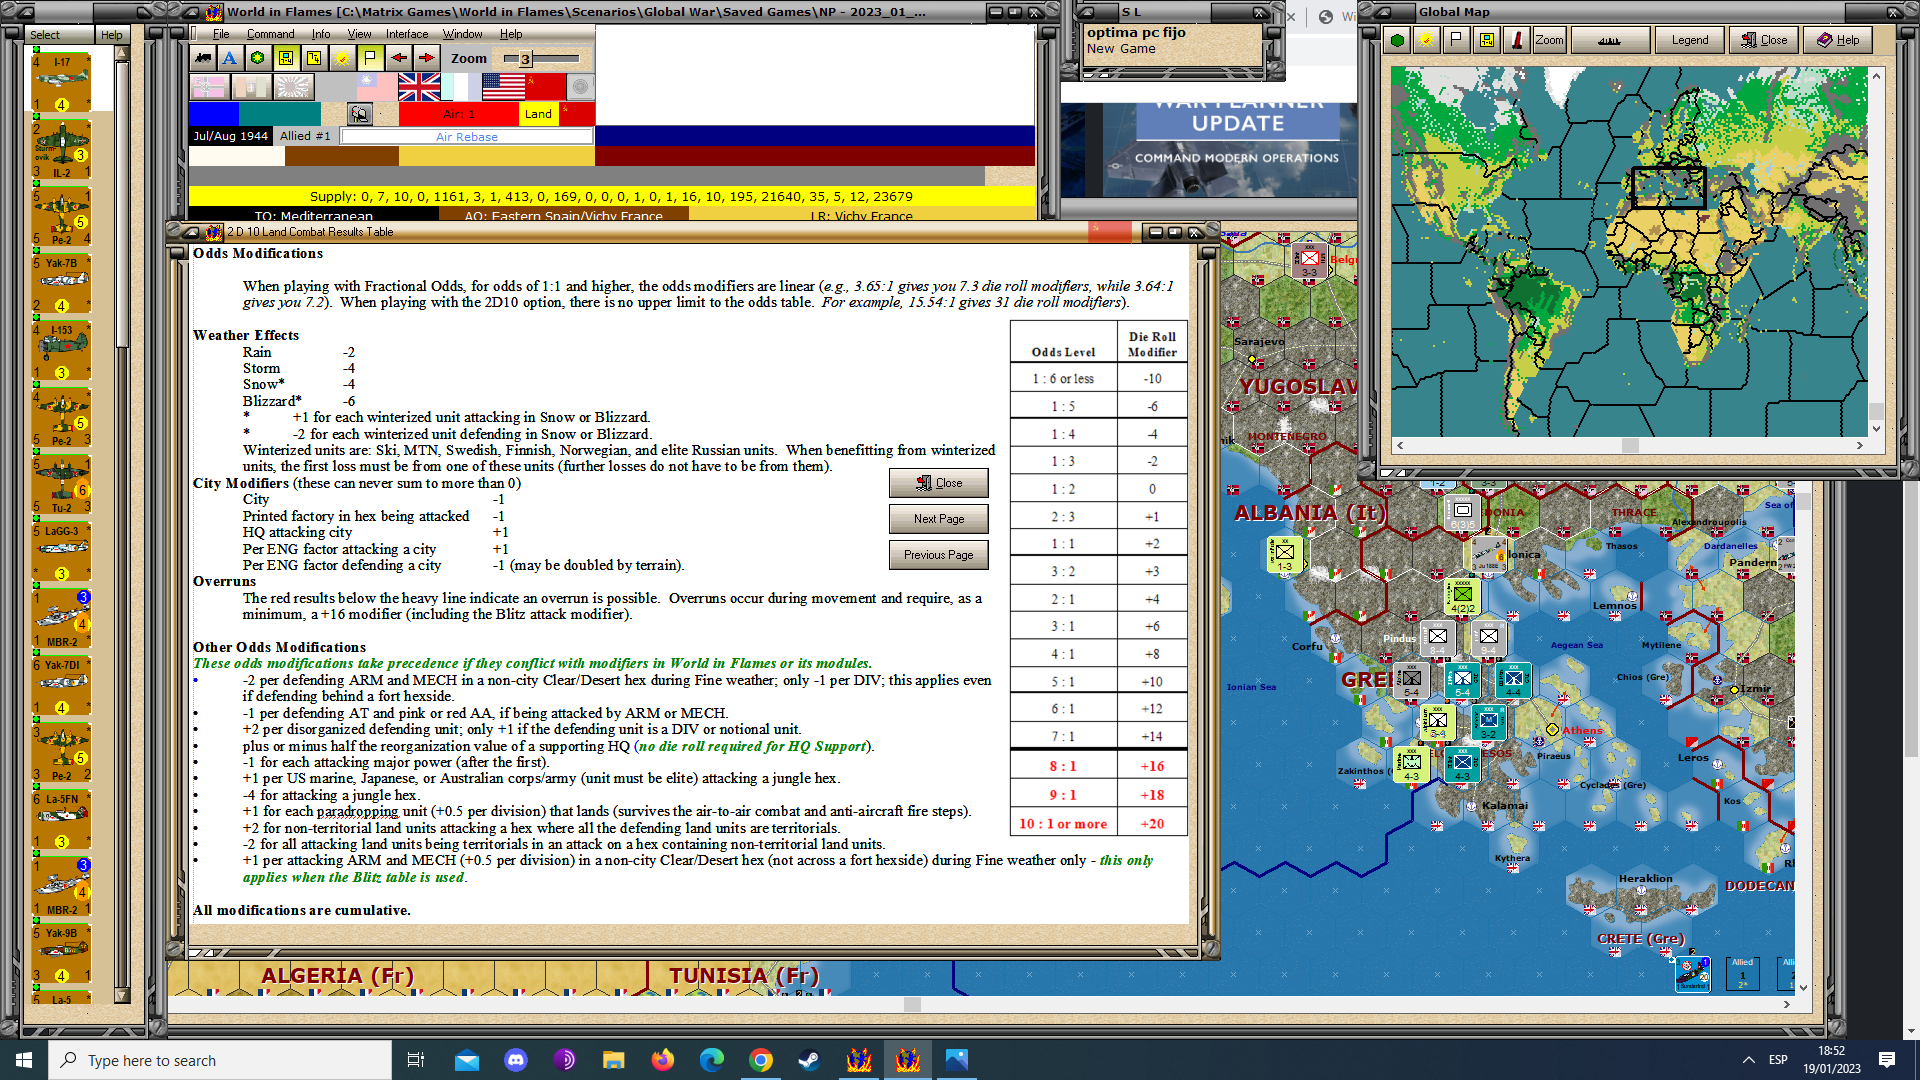Click the white flag icon in Global Map toolbar

pyautogui.click(x=1456, y=40)
